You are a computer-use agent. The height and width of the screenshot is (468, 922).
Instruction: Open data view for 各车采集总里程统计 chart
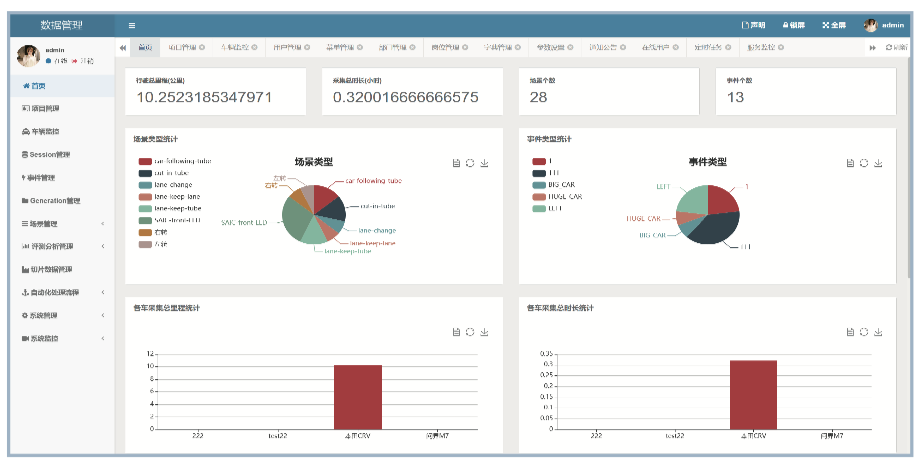point(456,332)
